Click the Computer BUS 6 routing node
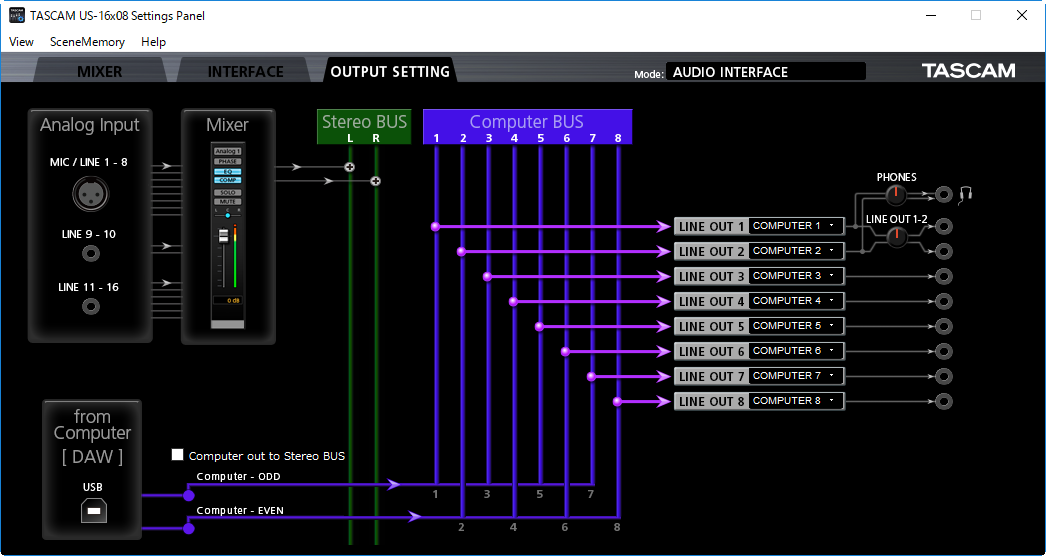This screenshot has width=1046, height=556. pos(565,351)
